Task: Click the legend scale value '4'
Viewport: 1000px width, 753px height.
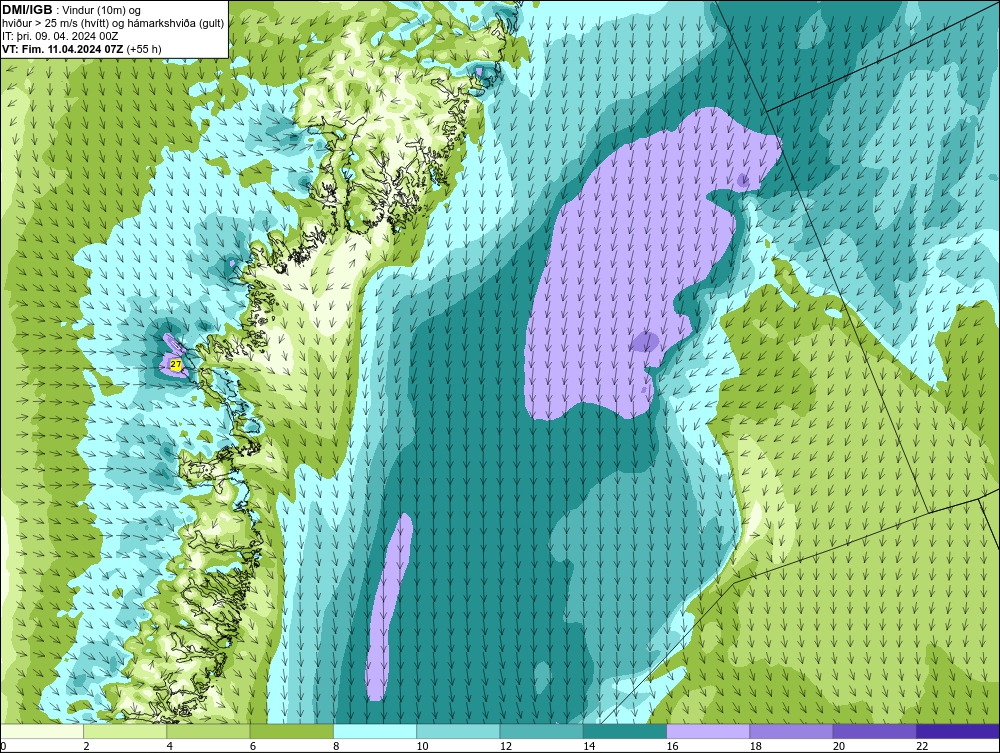Action: (x=170, y=747)
